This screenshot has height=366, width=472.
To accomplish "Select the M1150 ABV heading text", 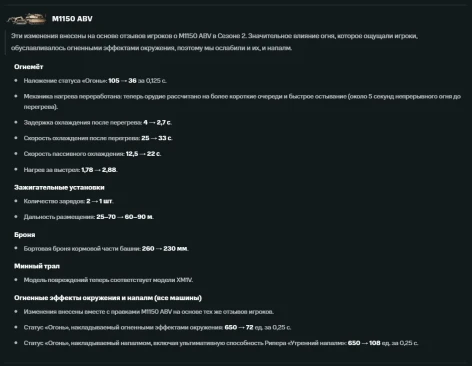I will click(x=72, y=19).
